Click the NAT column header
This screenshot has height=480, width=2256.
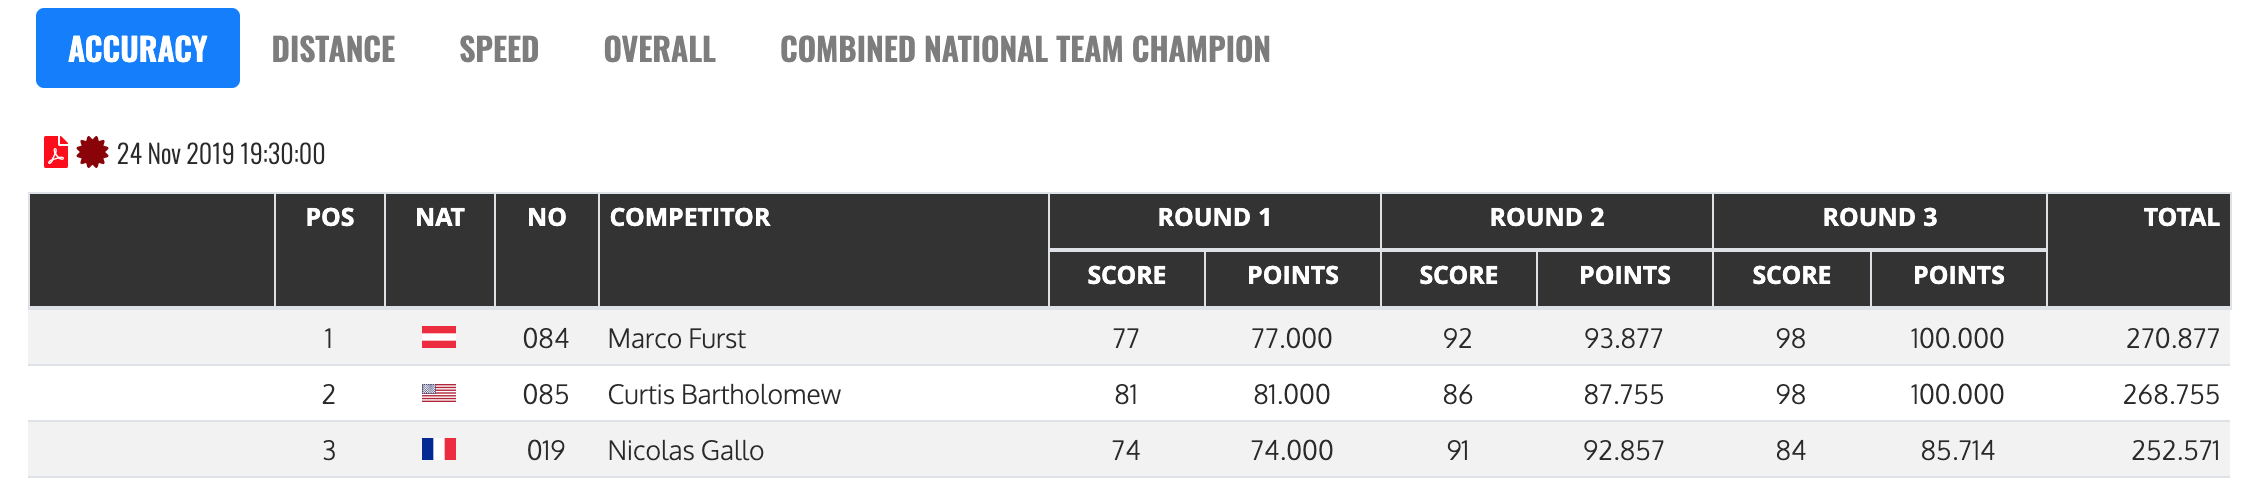coord(440,218)
